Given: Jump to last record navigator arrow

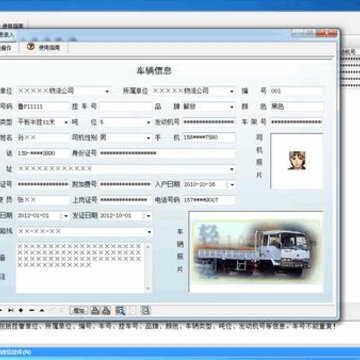Looking at the screenshot, I should point(11,310).
